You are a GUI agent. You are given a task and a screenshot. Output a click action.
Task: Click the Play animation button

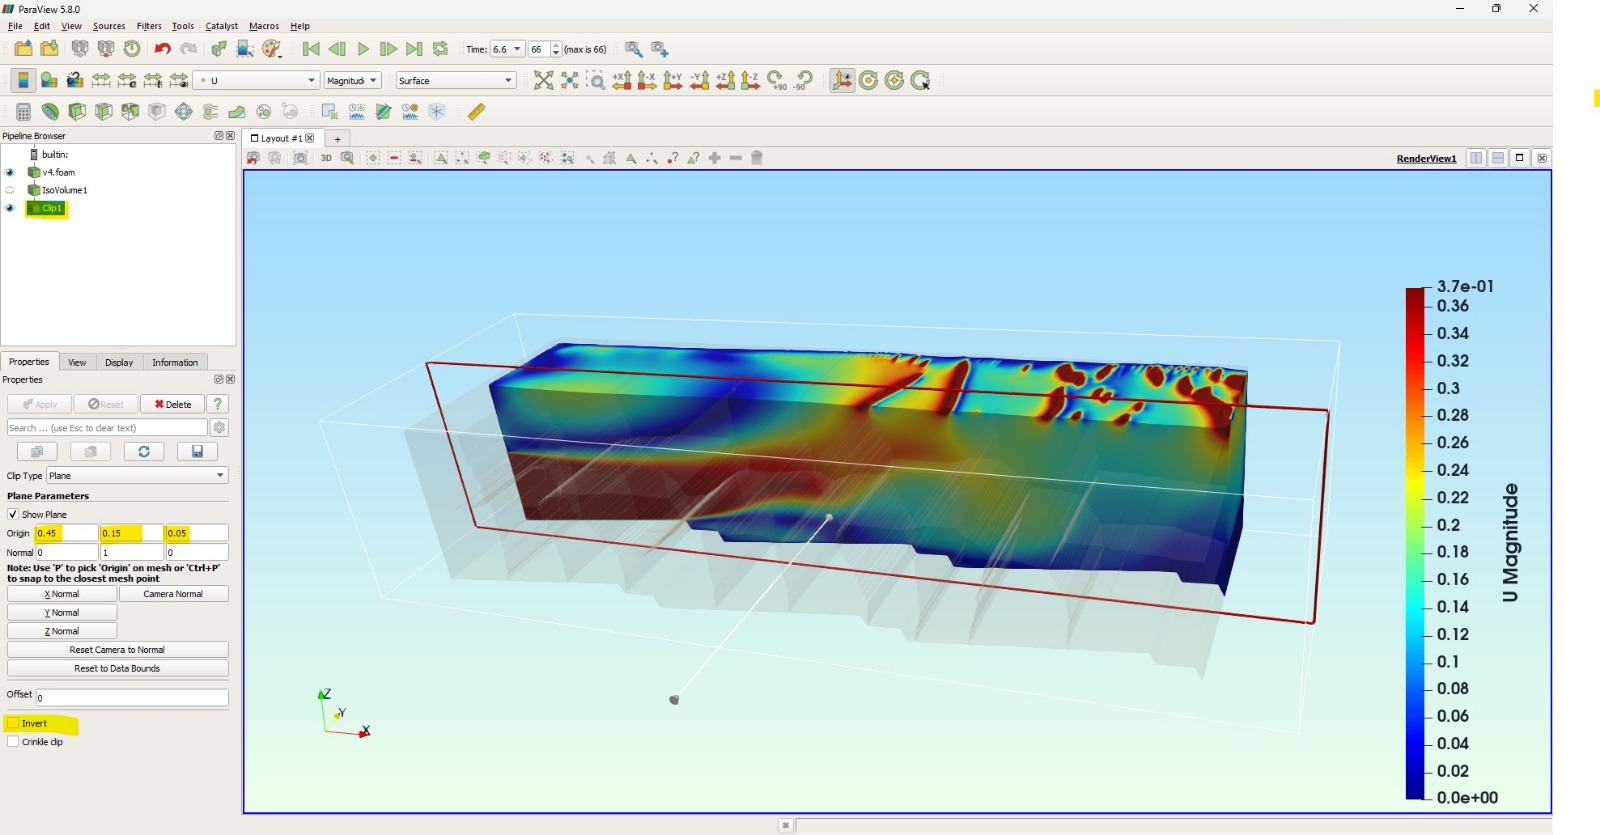363,49
